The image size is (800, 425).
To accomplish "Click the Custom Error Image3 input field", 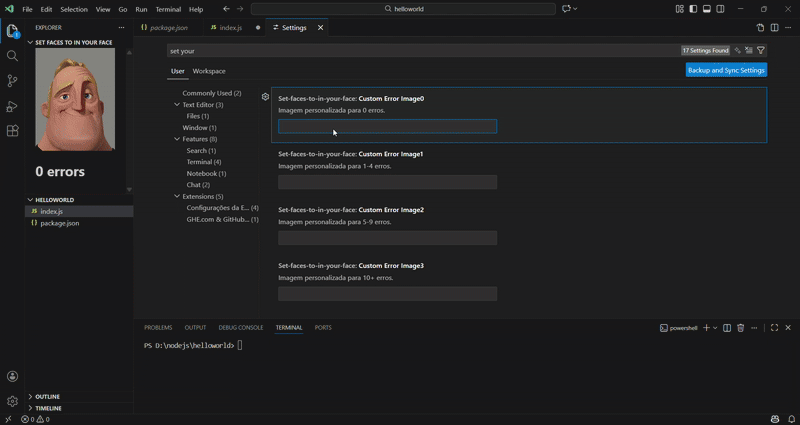I will coord(387,294).
